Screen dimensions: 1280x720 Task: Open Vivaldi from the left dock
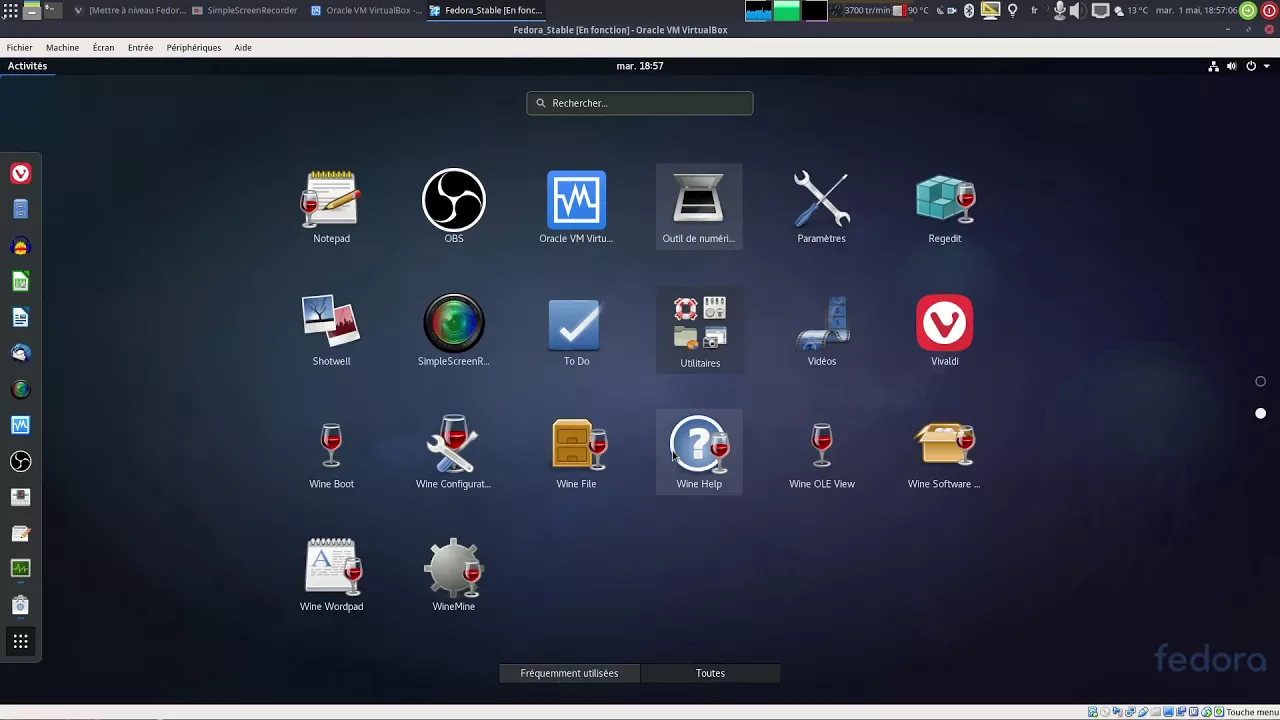(x=20, y=174)
